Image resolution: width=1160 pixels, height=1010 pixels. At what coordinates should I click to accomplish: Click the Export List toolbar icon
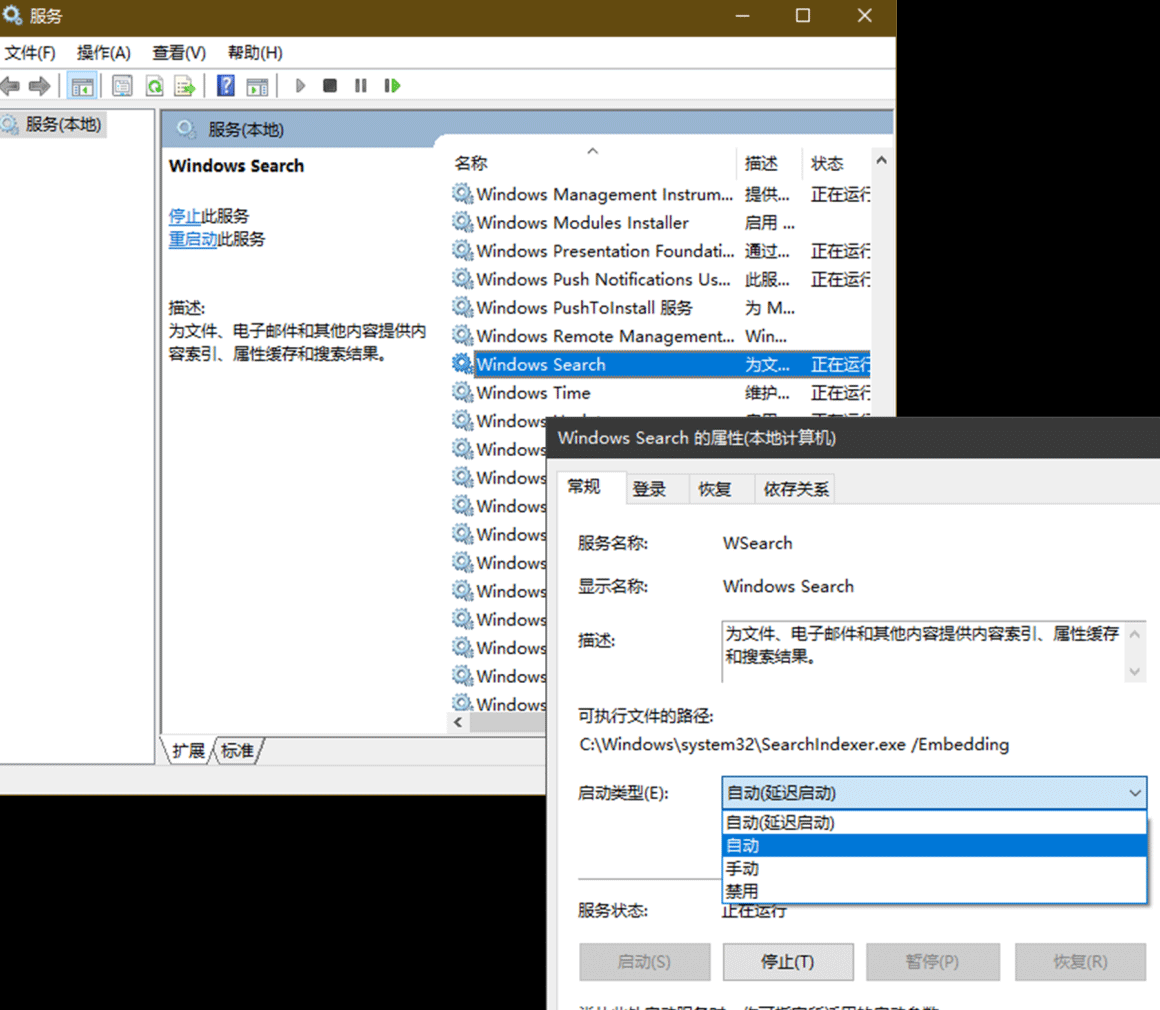[x=184, y=86]
